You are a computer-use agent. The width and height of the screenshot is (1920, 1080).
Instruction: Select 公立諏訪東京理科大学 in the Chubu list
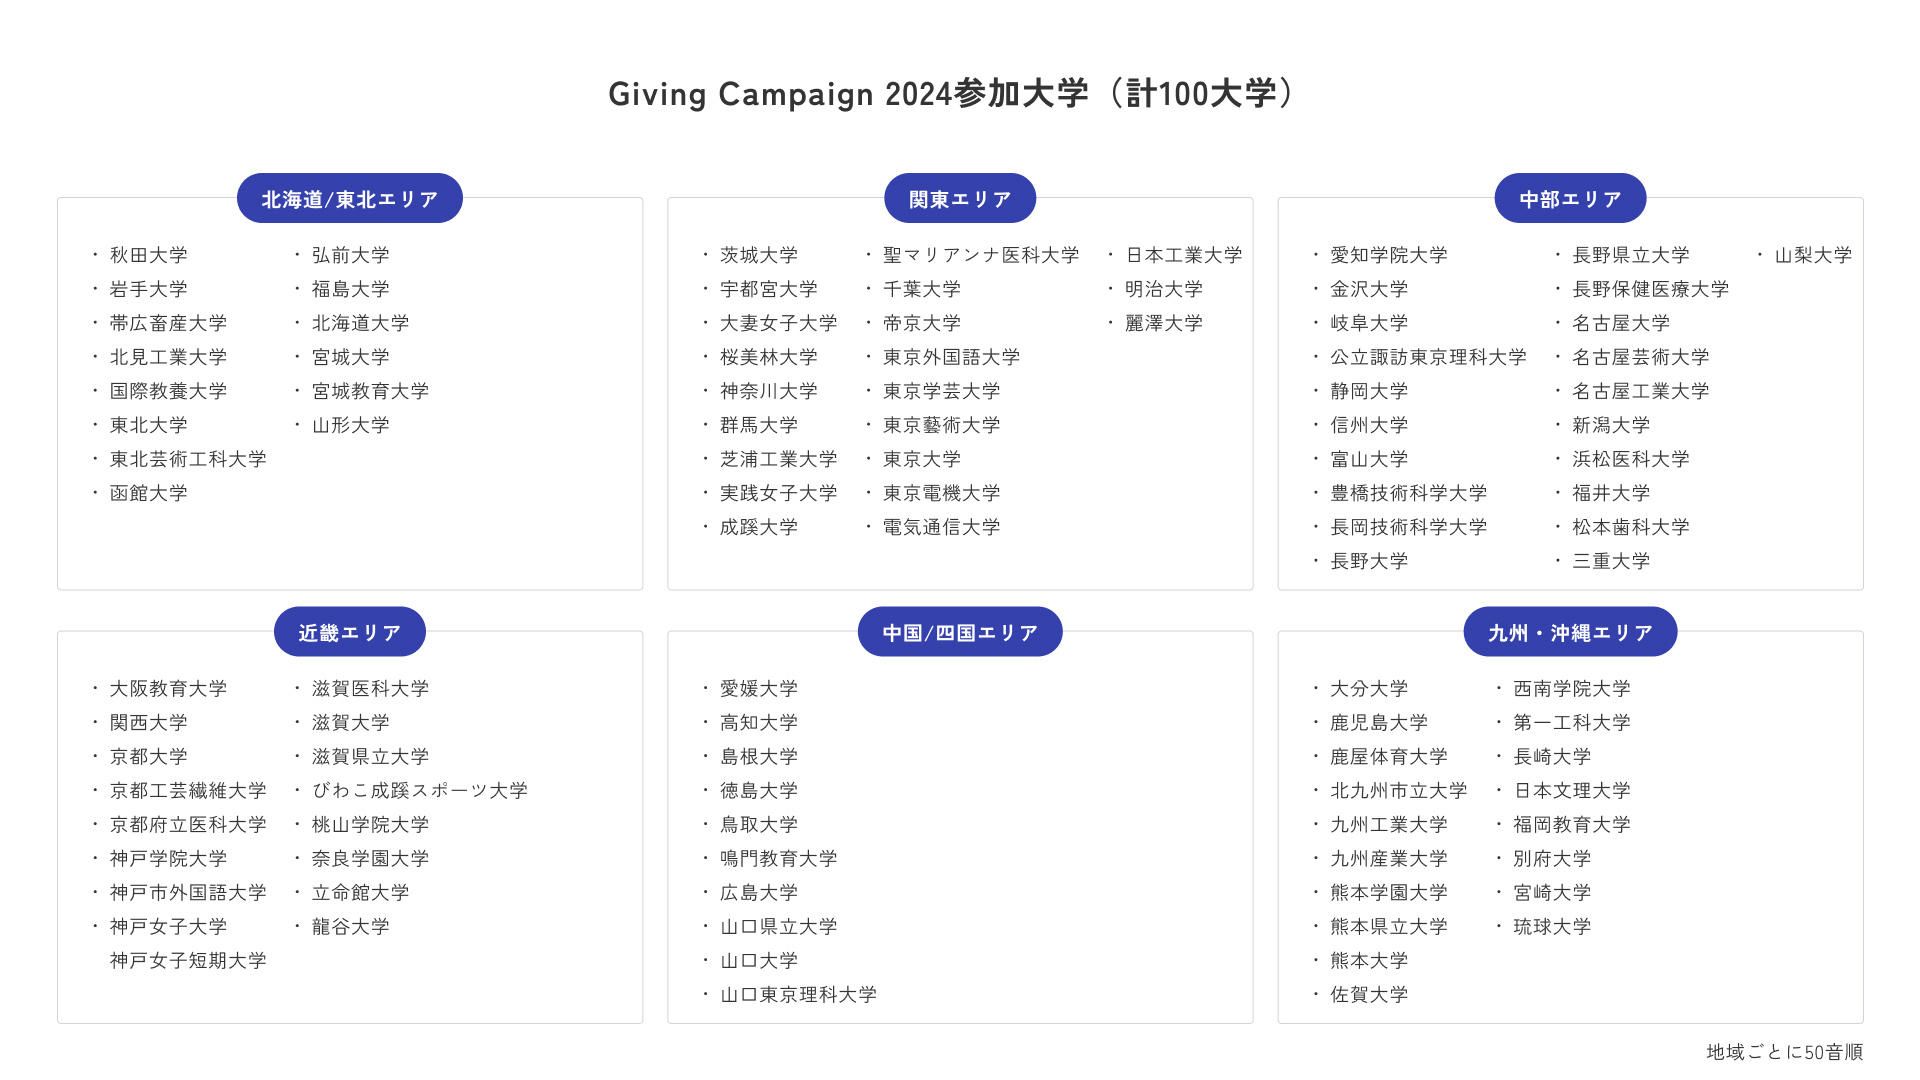(1427, 357)
